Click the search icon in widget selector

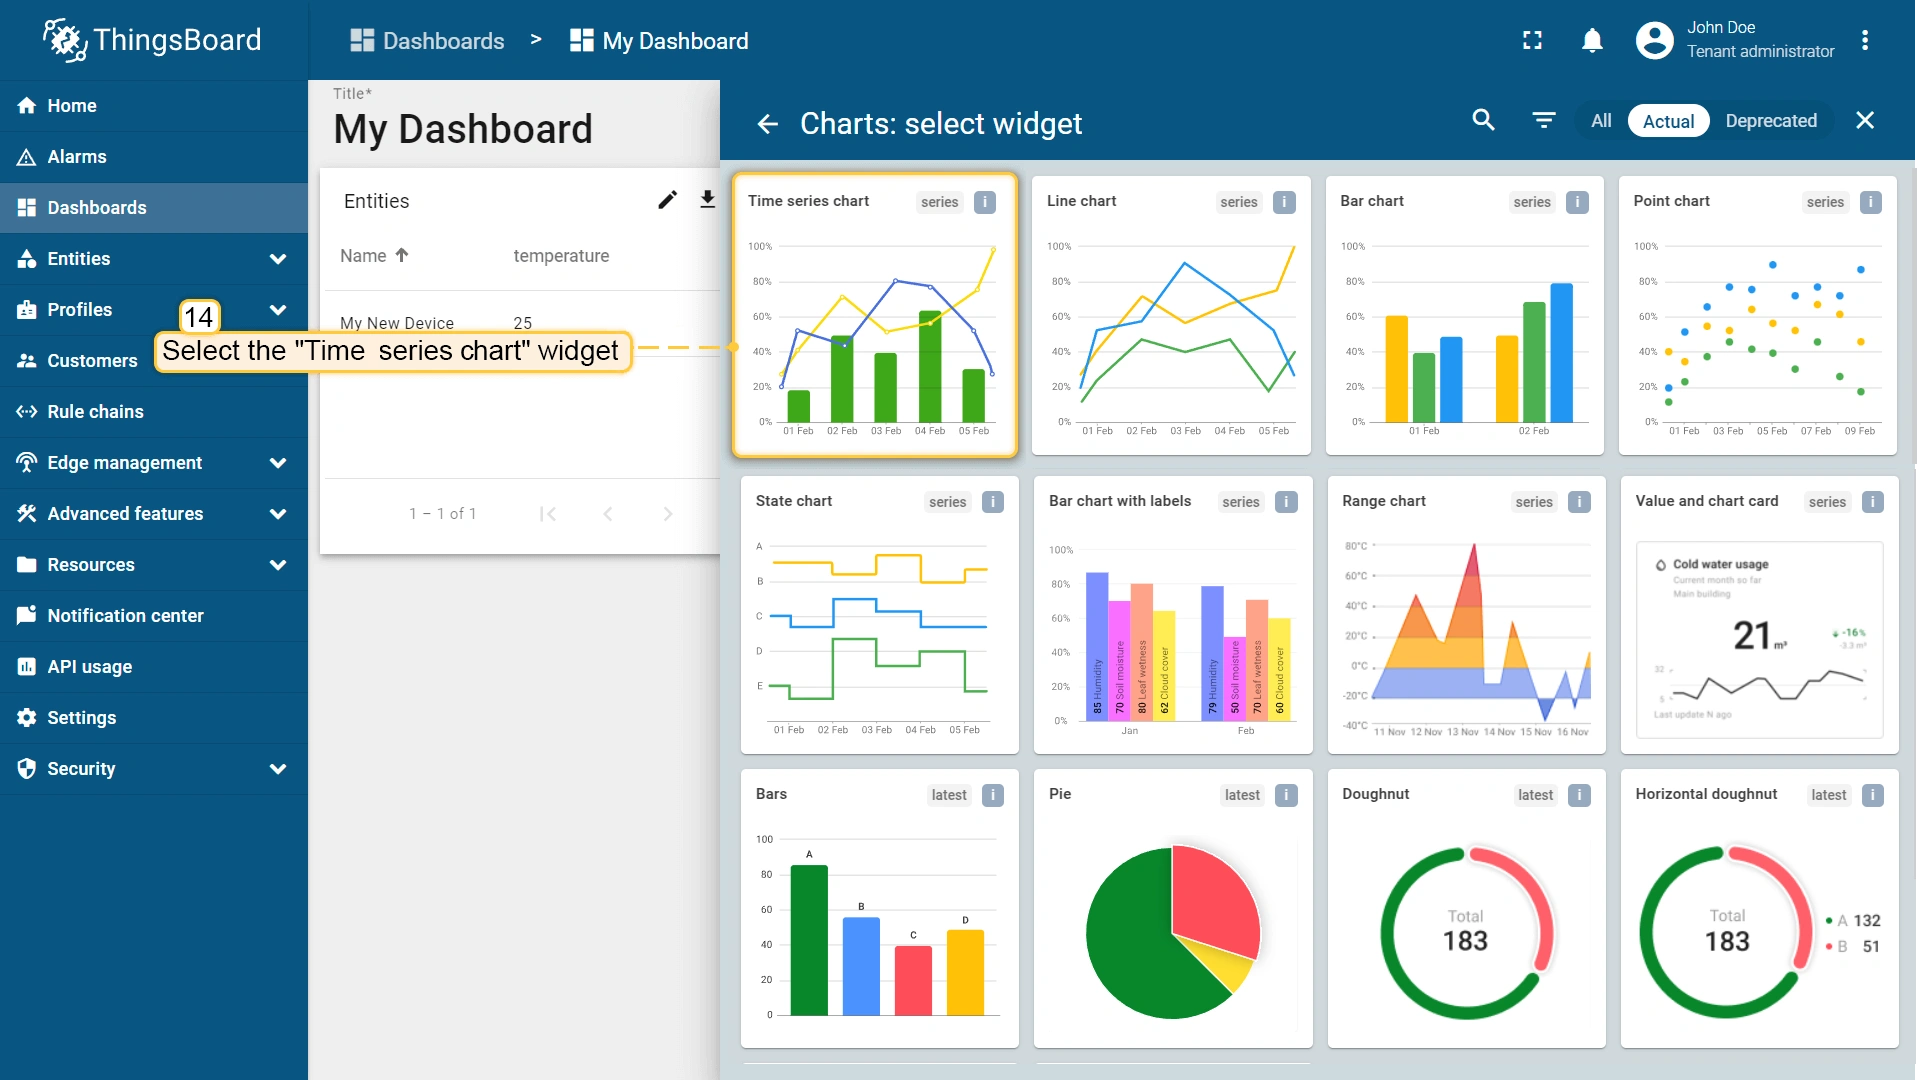tap(1484, 121)
